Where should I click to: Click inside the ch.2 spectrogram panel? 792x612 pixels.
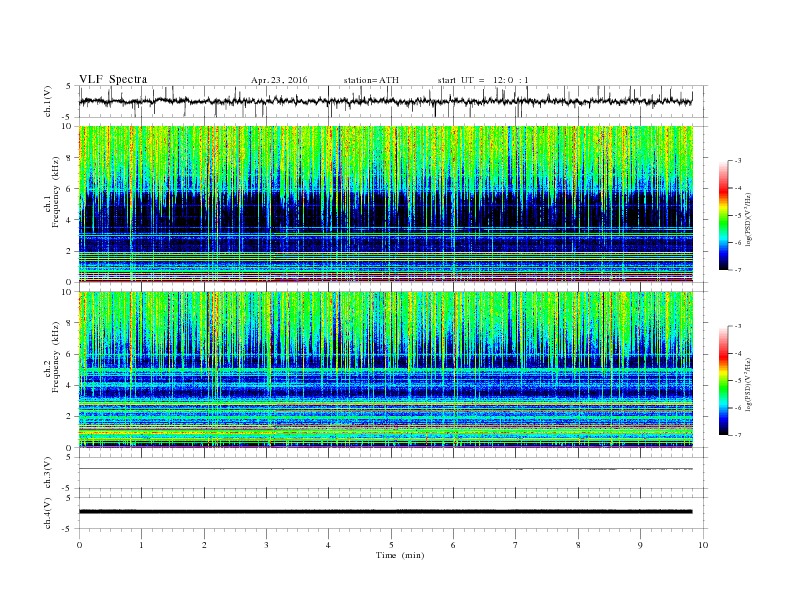[x=386, y=370]
